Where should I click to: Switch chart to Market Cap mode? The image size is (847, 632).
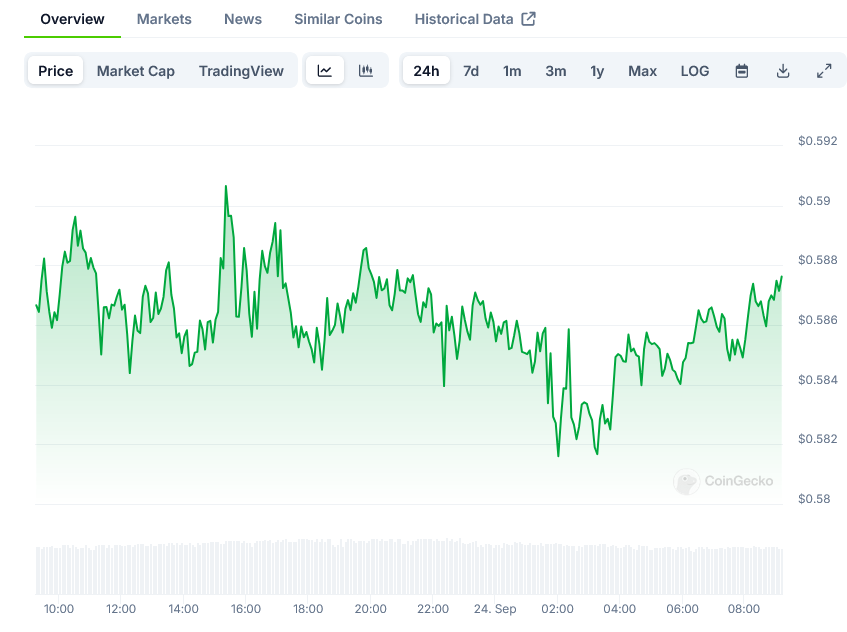pyautogui.click(x=136, y=71)
